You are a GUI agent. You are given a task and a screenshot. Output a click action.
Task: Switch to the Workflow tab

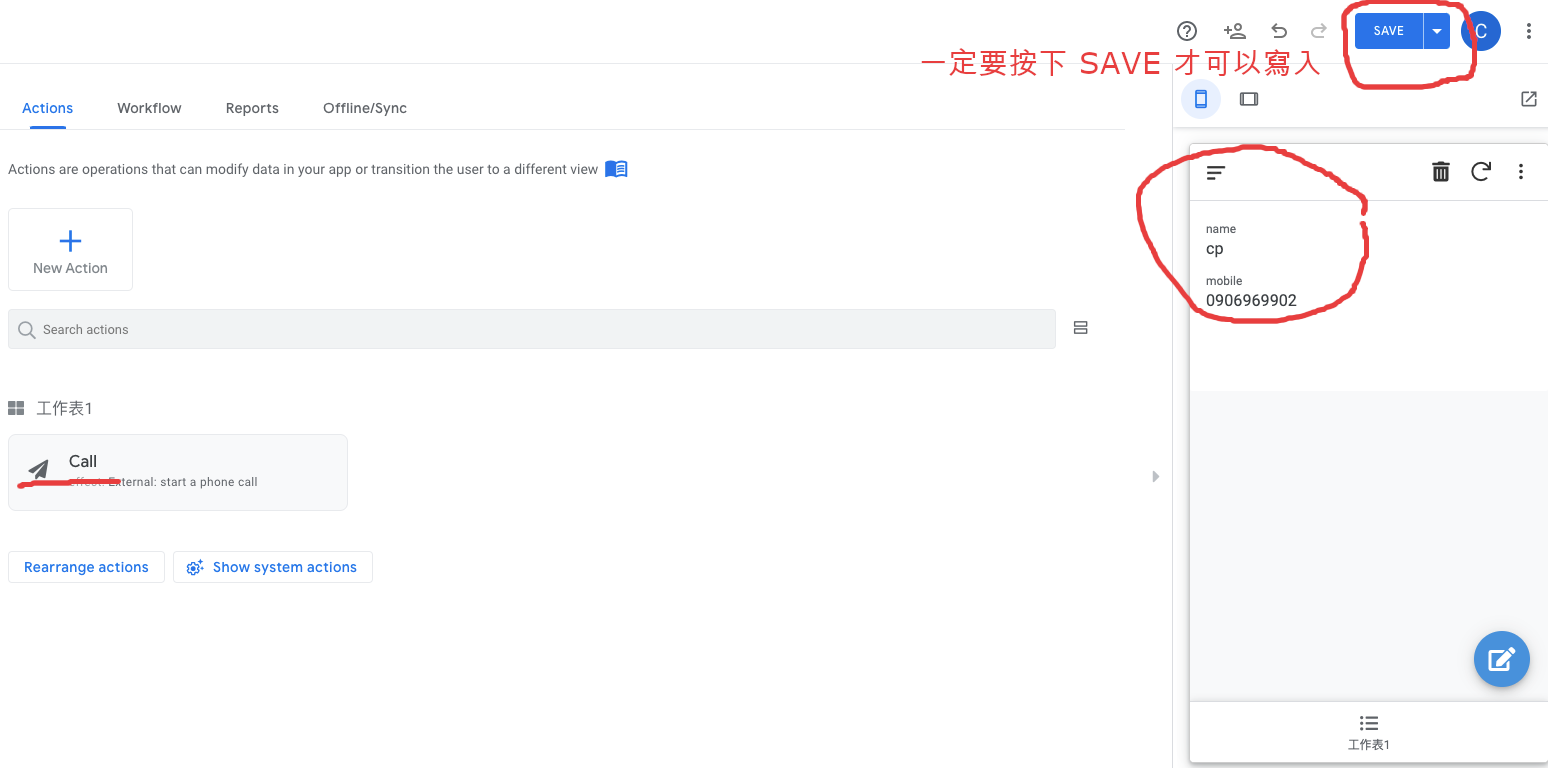149,108
